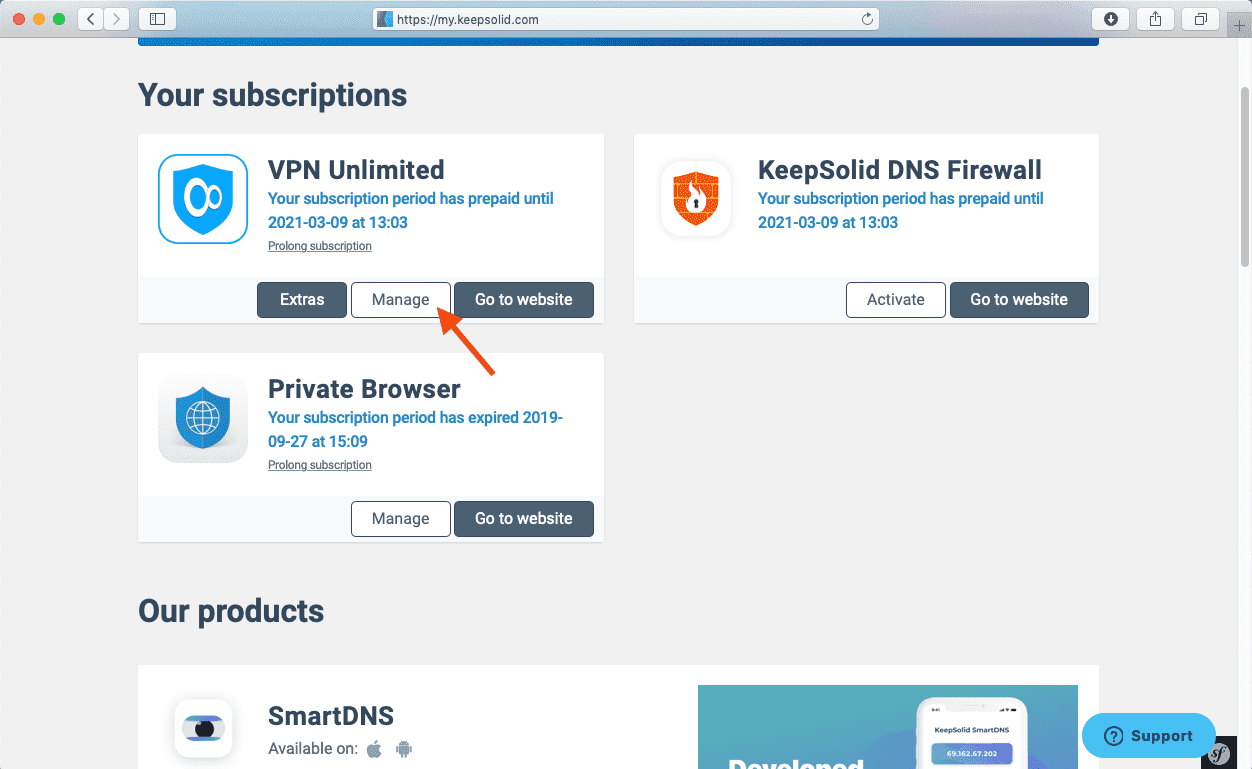Prolong subscription for Private Browser
Viewport: 1252px width, 769px height.
(320, 465)
